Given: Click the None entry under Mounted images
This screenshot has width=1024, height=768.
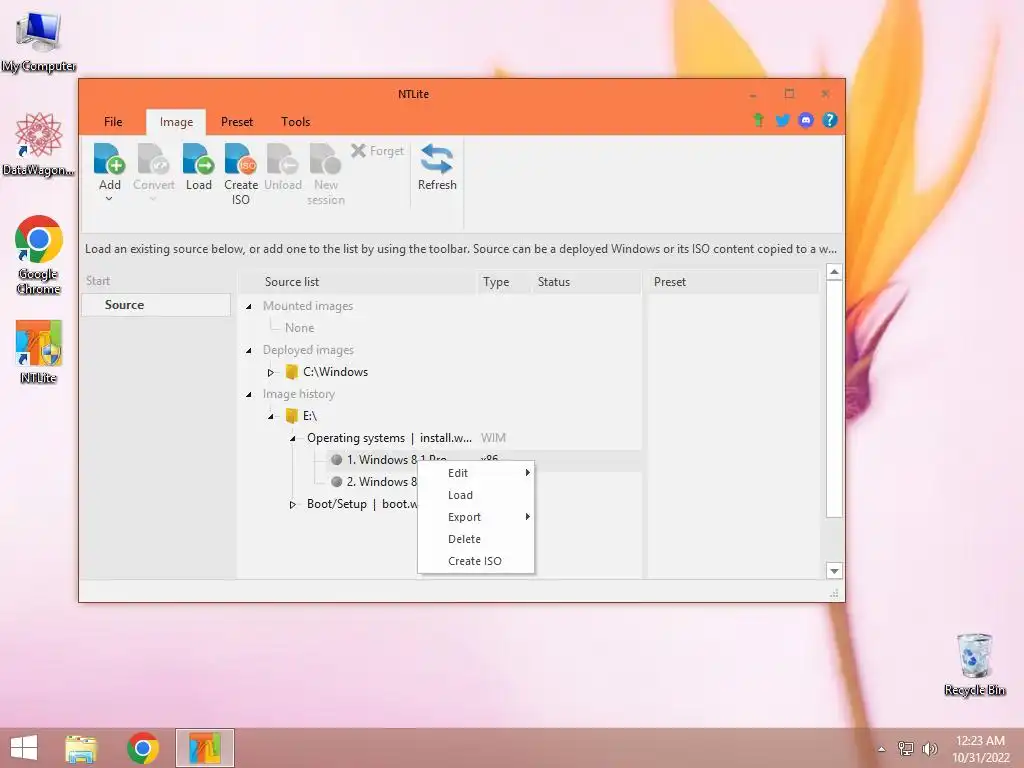Looking at the screenshot, I should click(x=299, y=328).
